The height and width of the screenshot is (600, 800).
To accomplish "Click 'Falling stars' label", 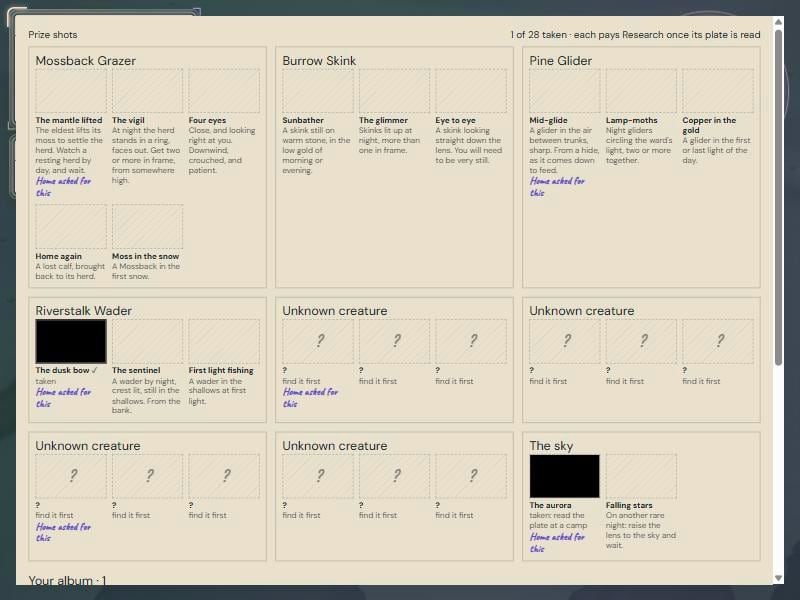I will [x=629, y=505].
